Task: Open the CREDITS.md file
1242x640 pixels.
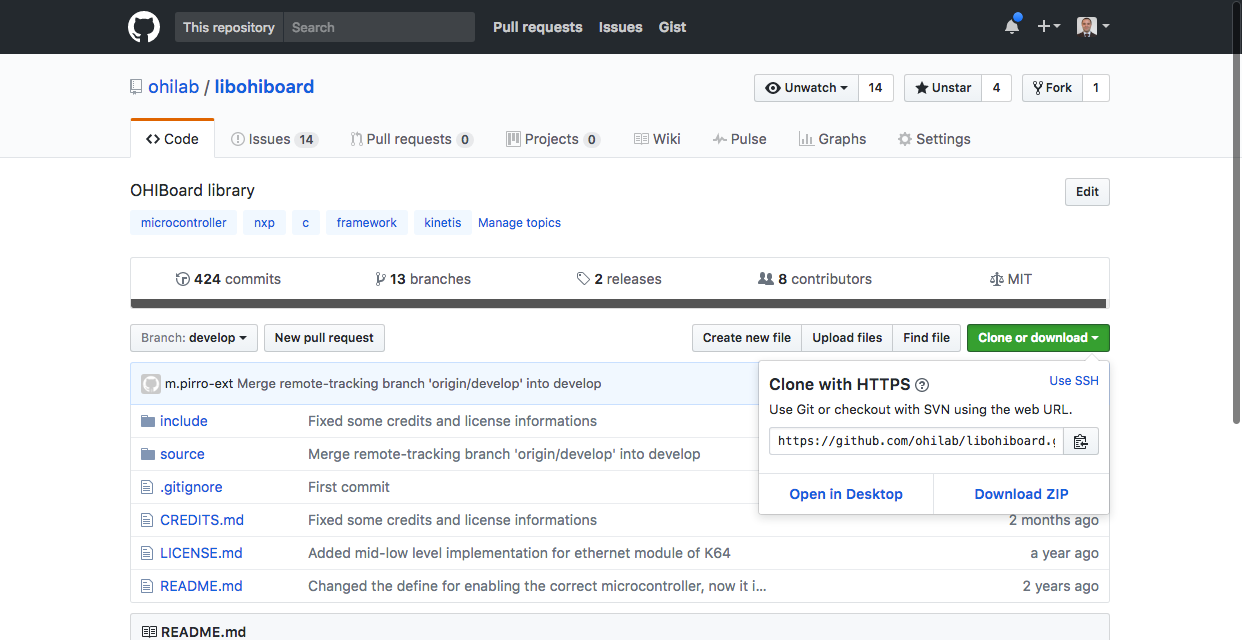Action: tap(202, 520)
